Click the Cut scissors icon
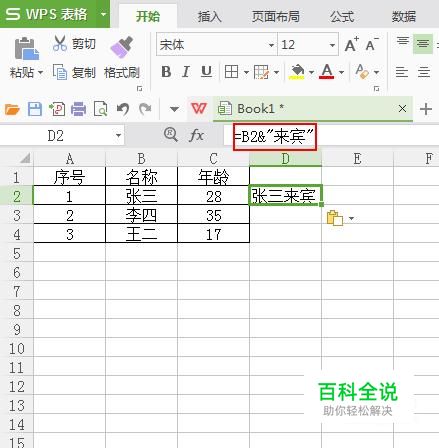Image resolution: width=439 pixels, height=448 pixels. [x=60, y=43]
